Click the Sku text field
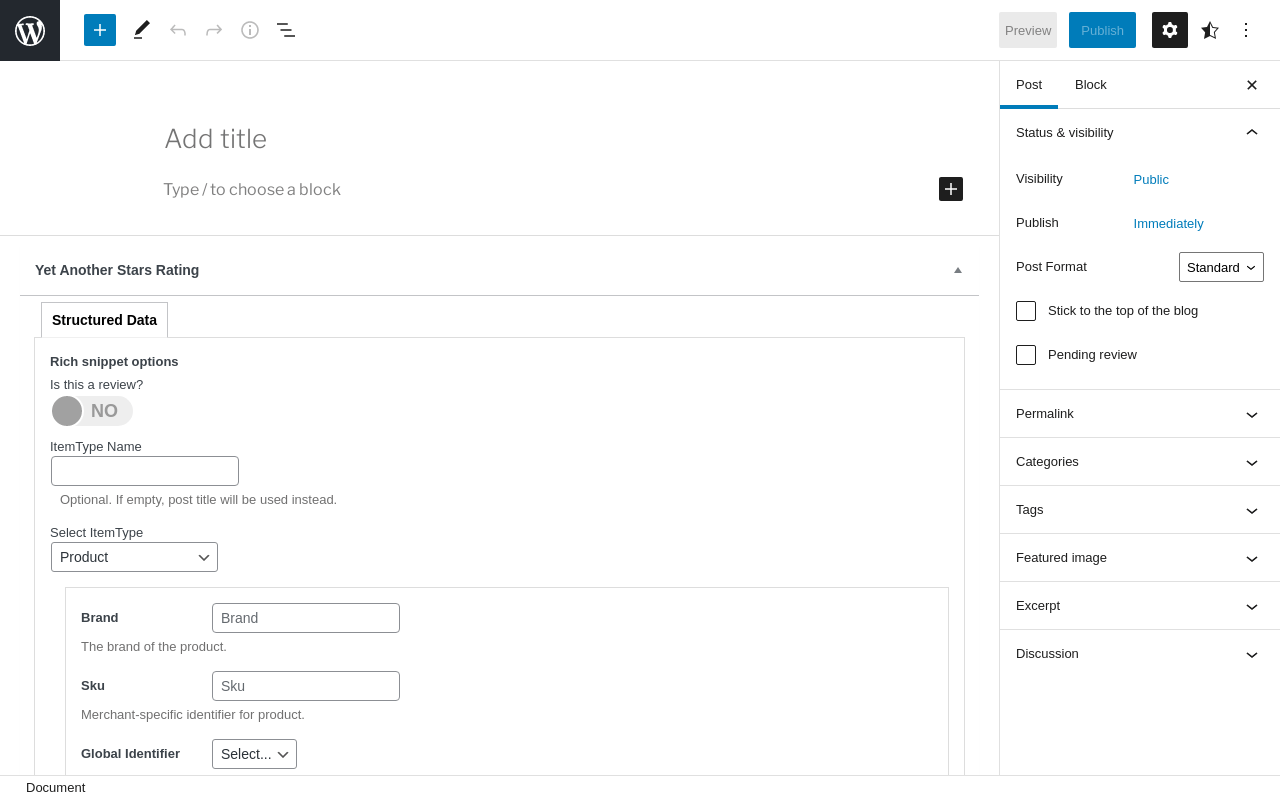The height and width of the screenshot is (800, 1280). (306, 686)
